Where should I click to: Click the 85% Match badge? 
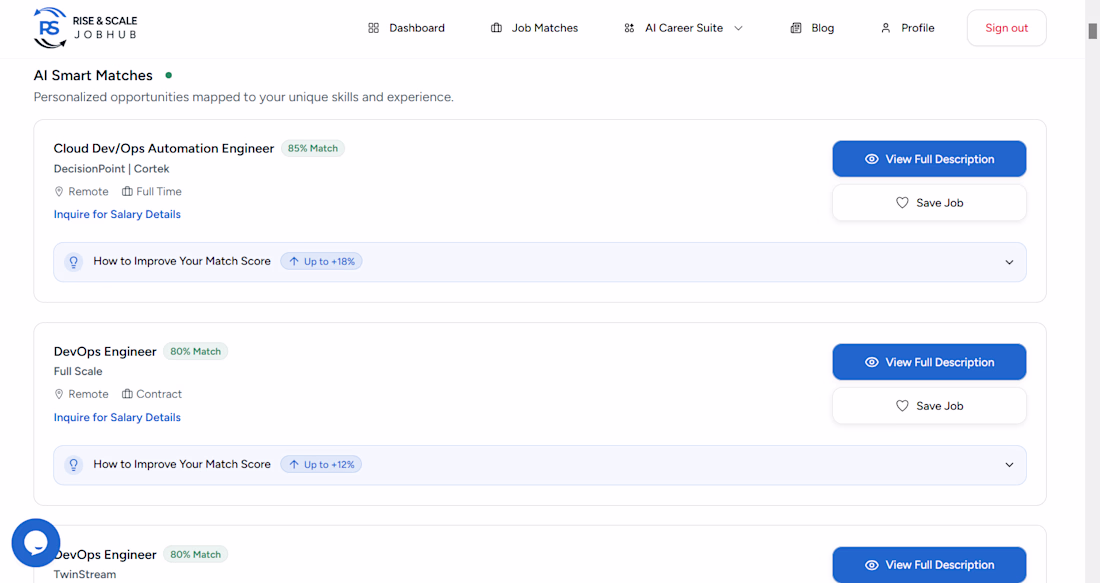point(313,148)
